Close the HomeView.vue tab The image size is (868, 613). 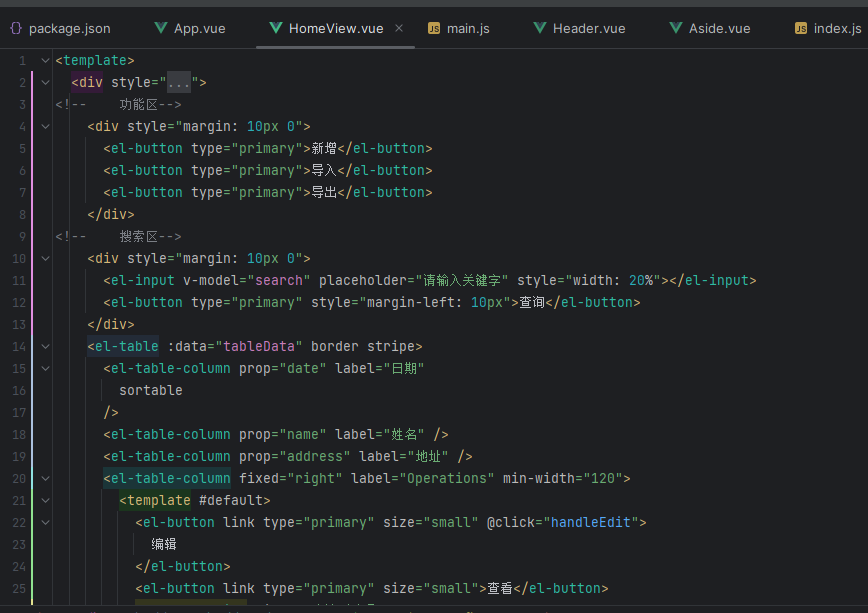click(x=399, y=28)
